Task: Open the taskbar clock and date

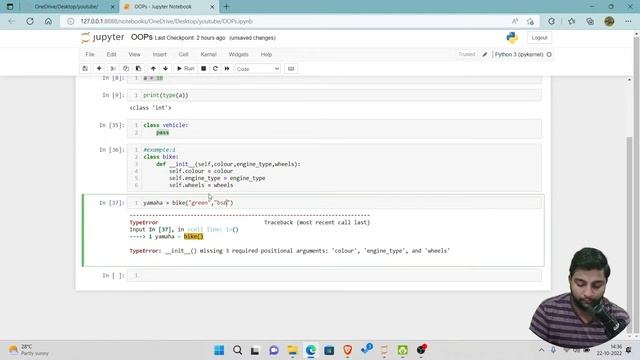Action: pos(609,350)
